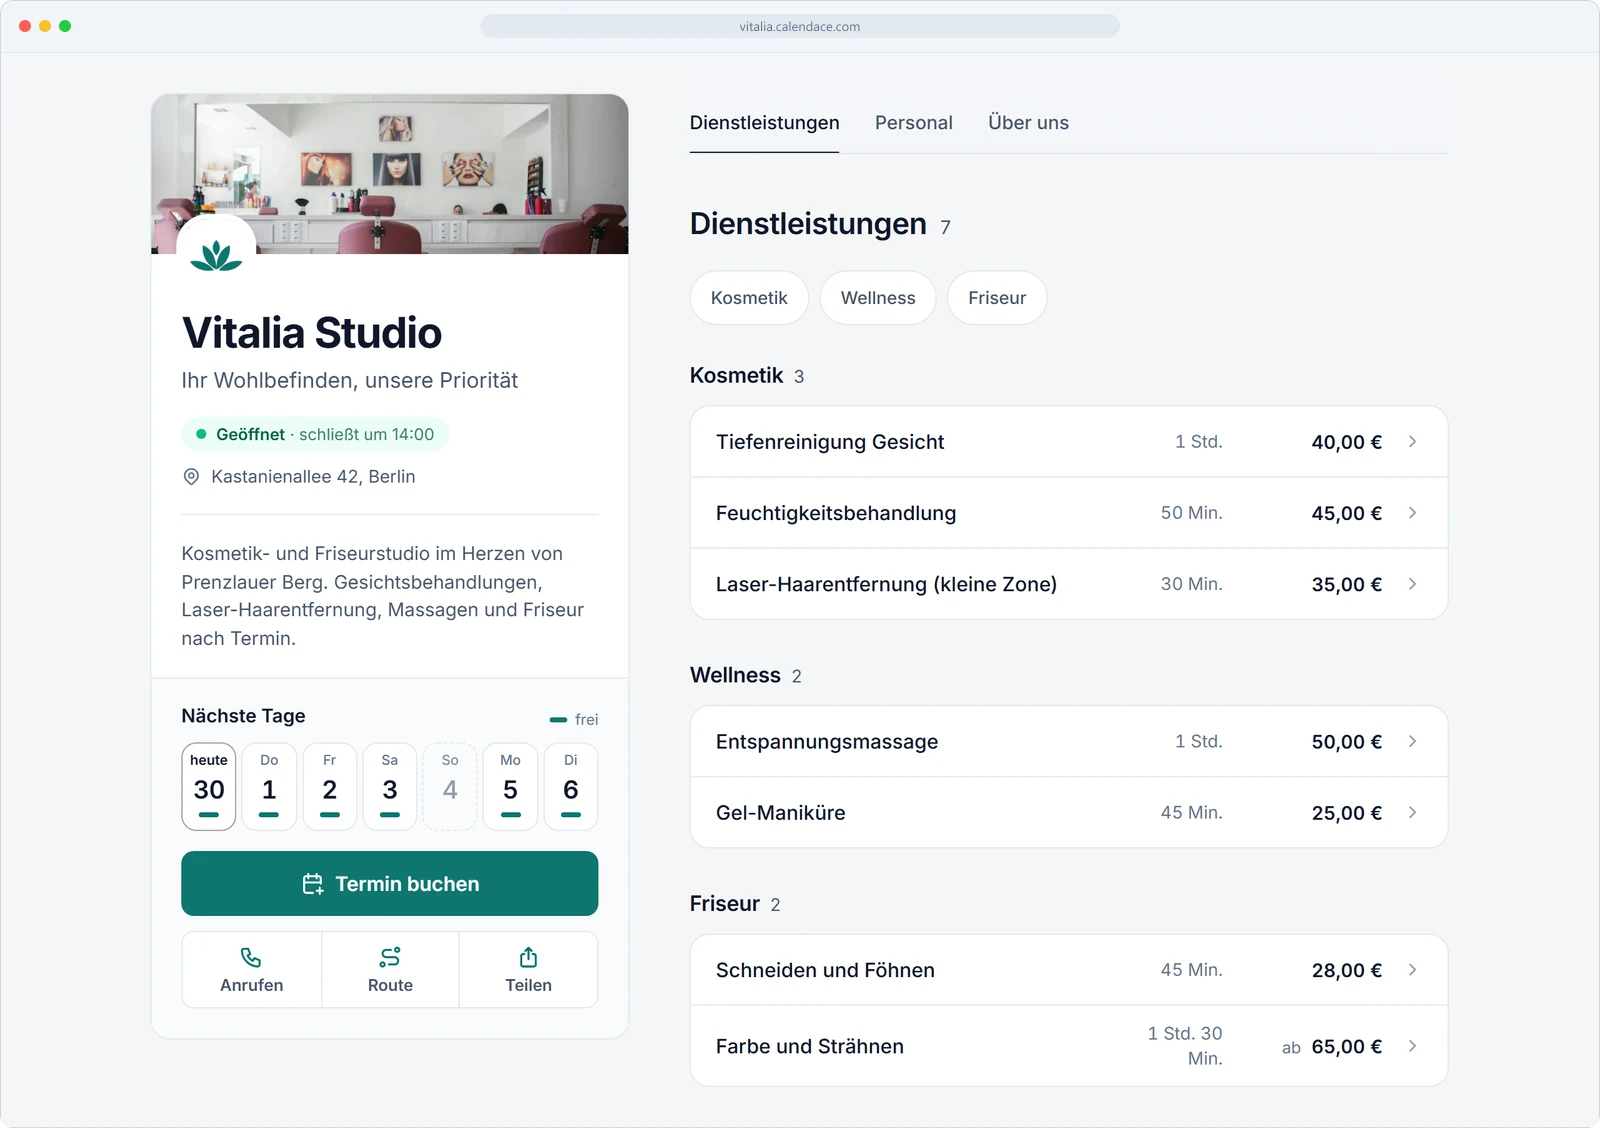Click the Anrufen button

coord(252,970)
